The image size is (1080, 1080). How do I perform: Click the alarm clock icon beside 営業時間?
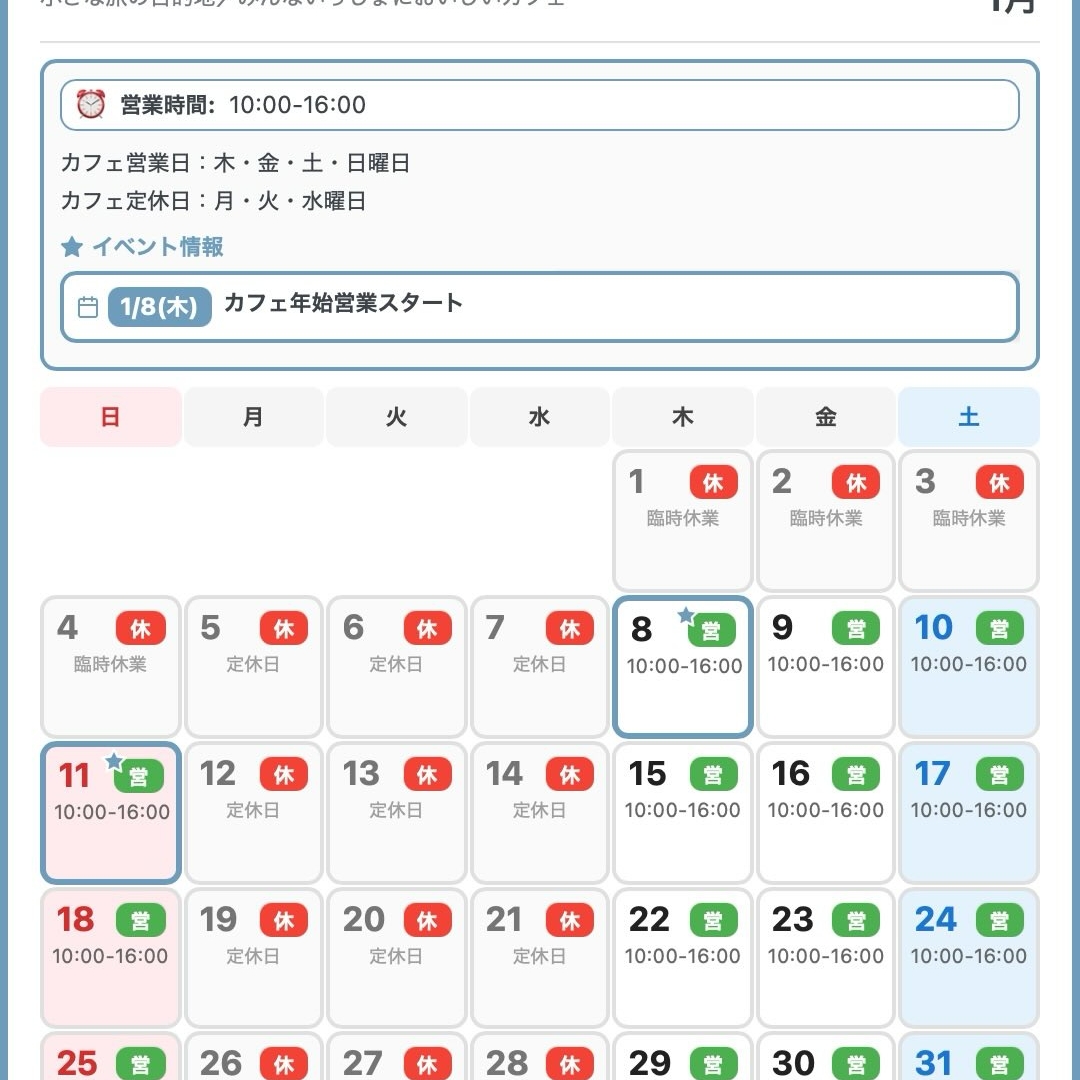coord(91,104)
